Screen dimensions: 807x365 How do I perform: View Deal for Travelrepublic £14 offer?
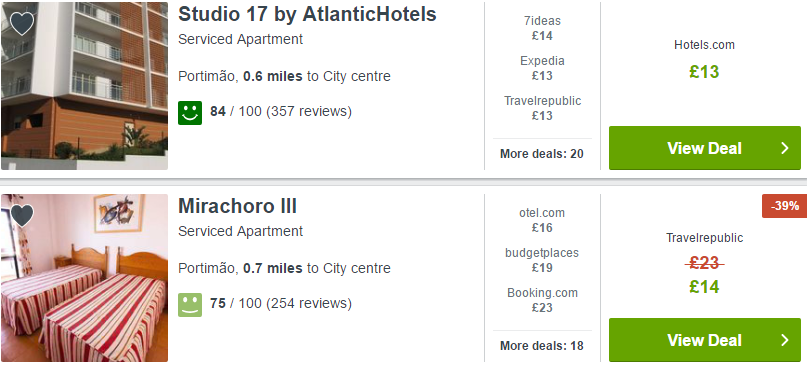point(705,340)
